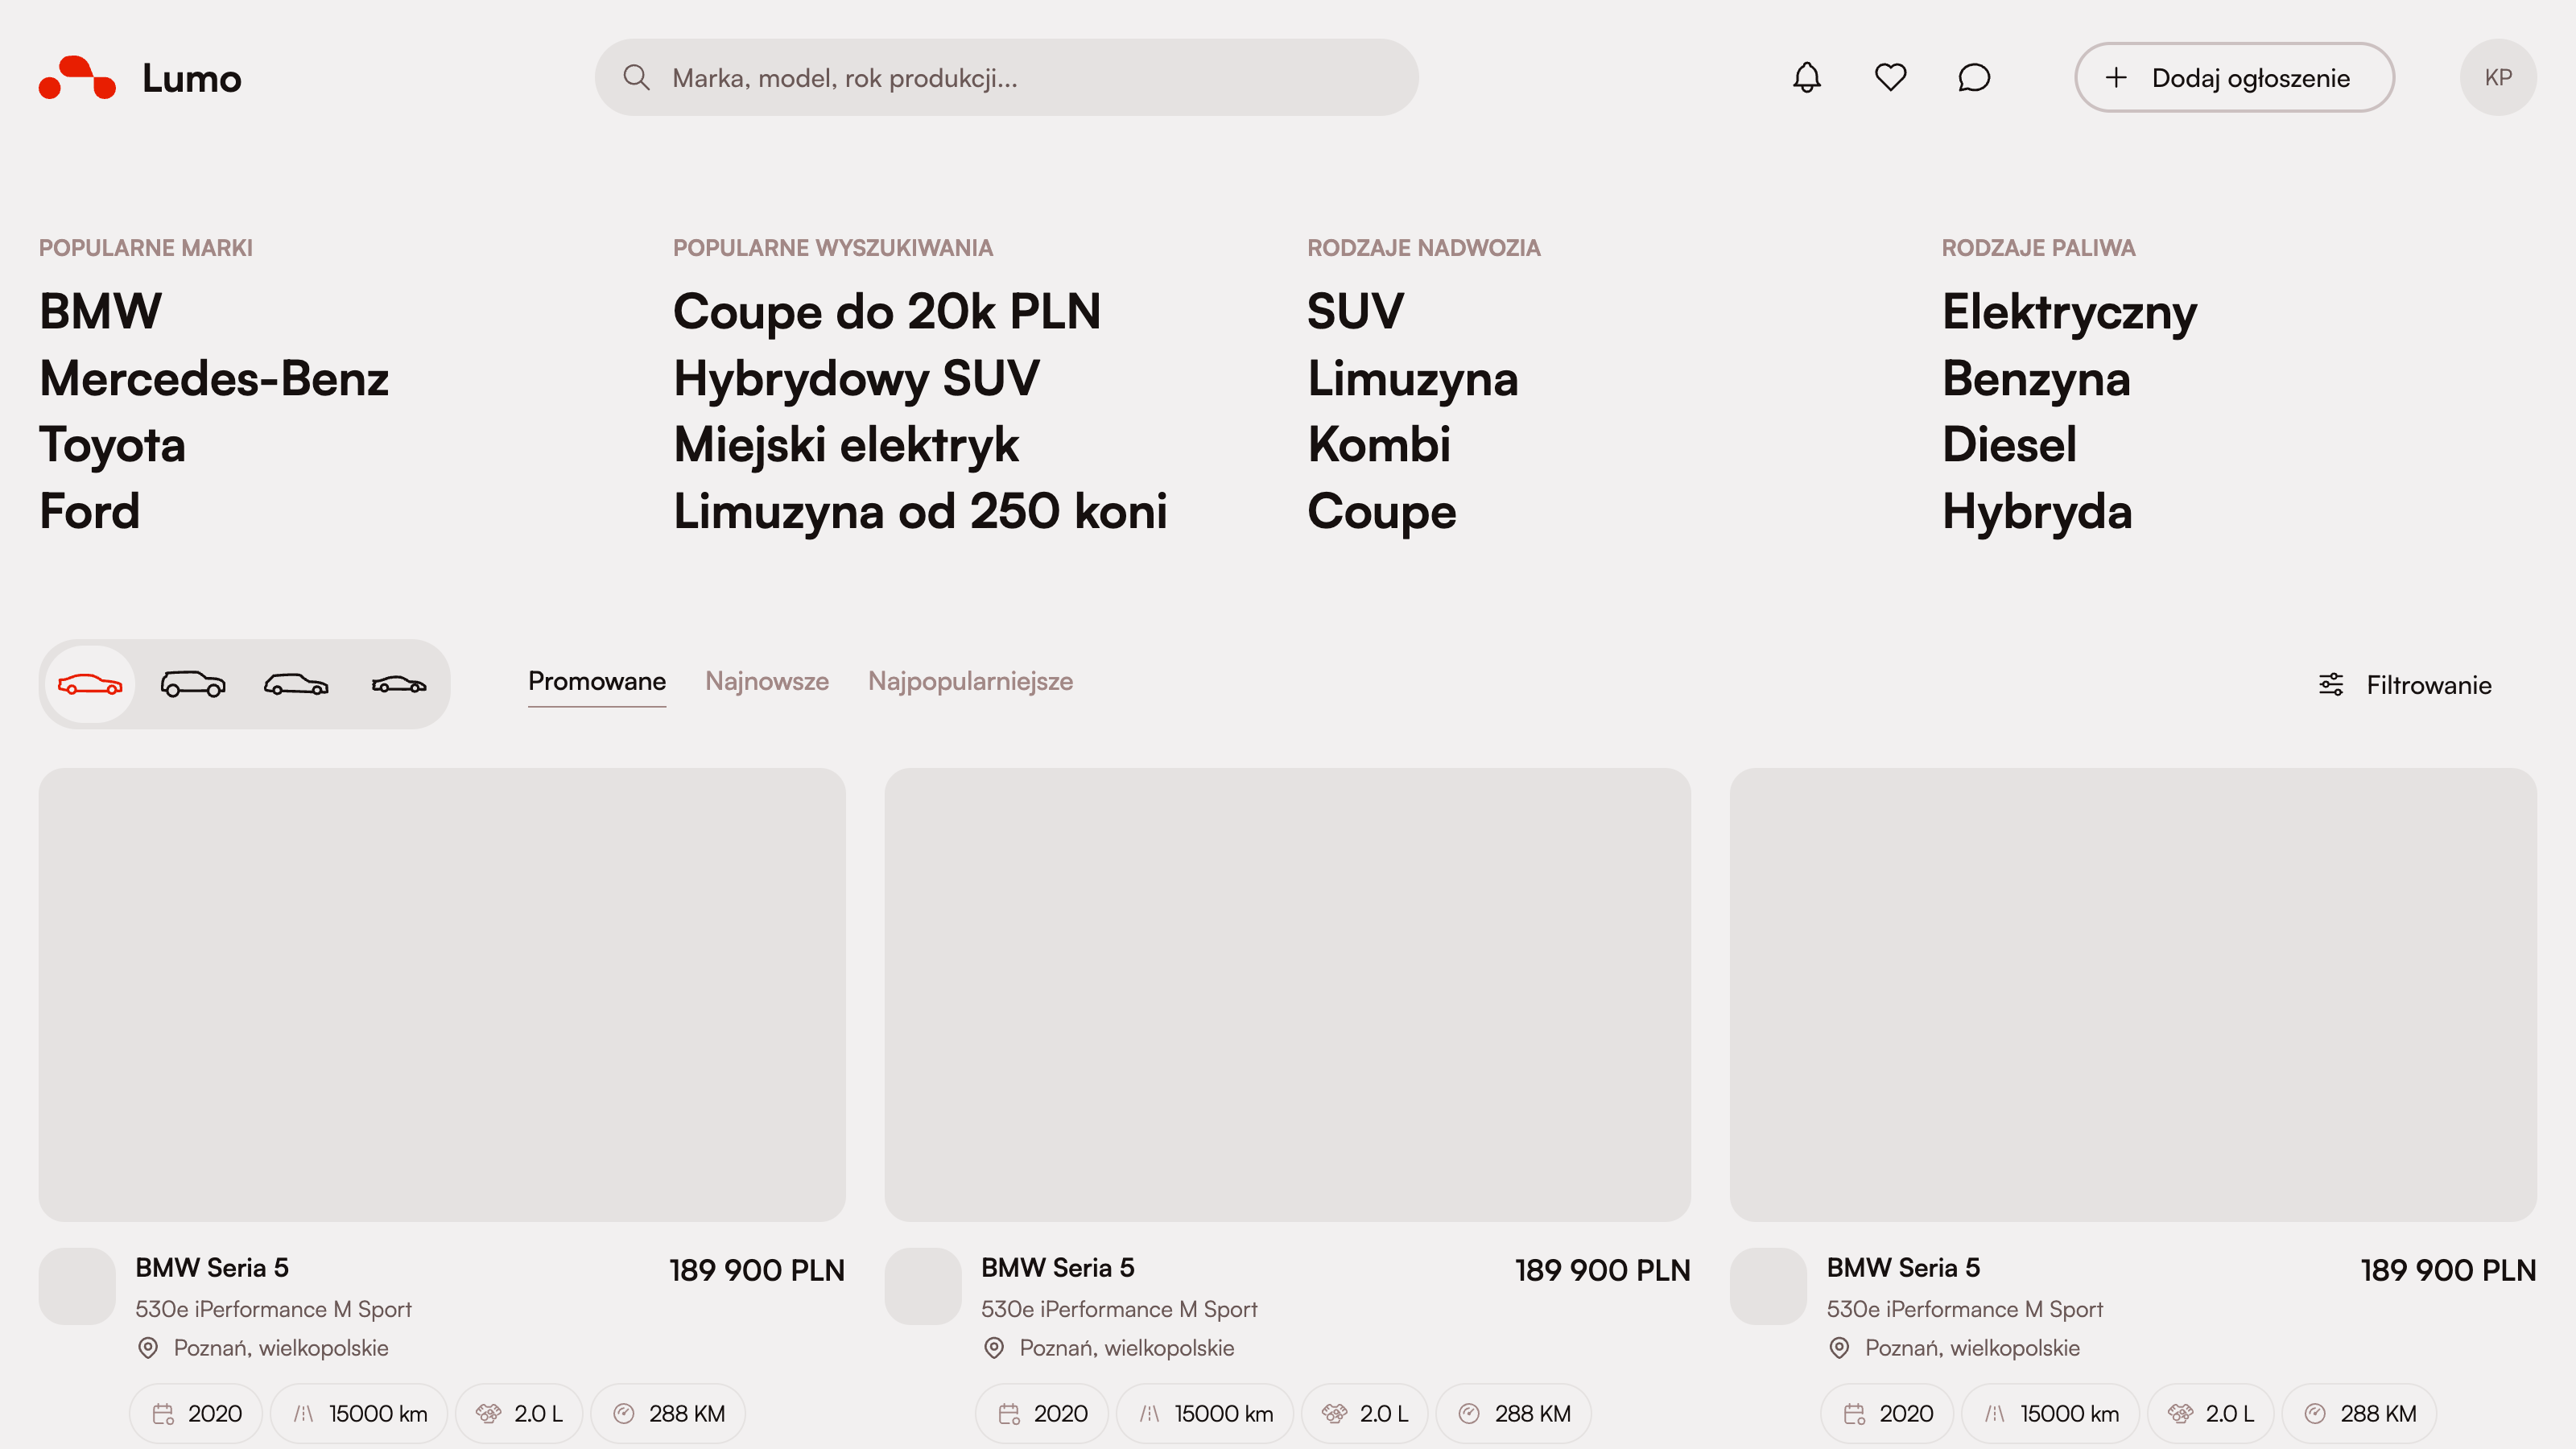Open the Miejski elektryk popular search
This screenshot has height=1449, width=2576.
click(846, 445)
